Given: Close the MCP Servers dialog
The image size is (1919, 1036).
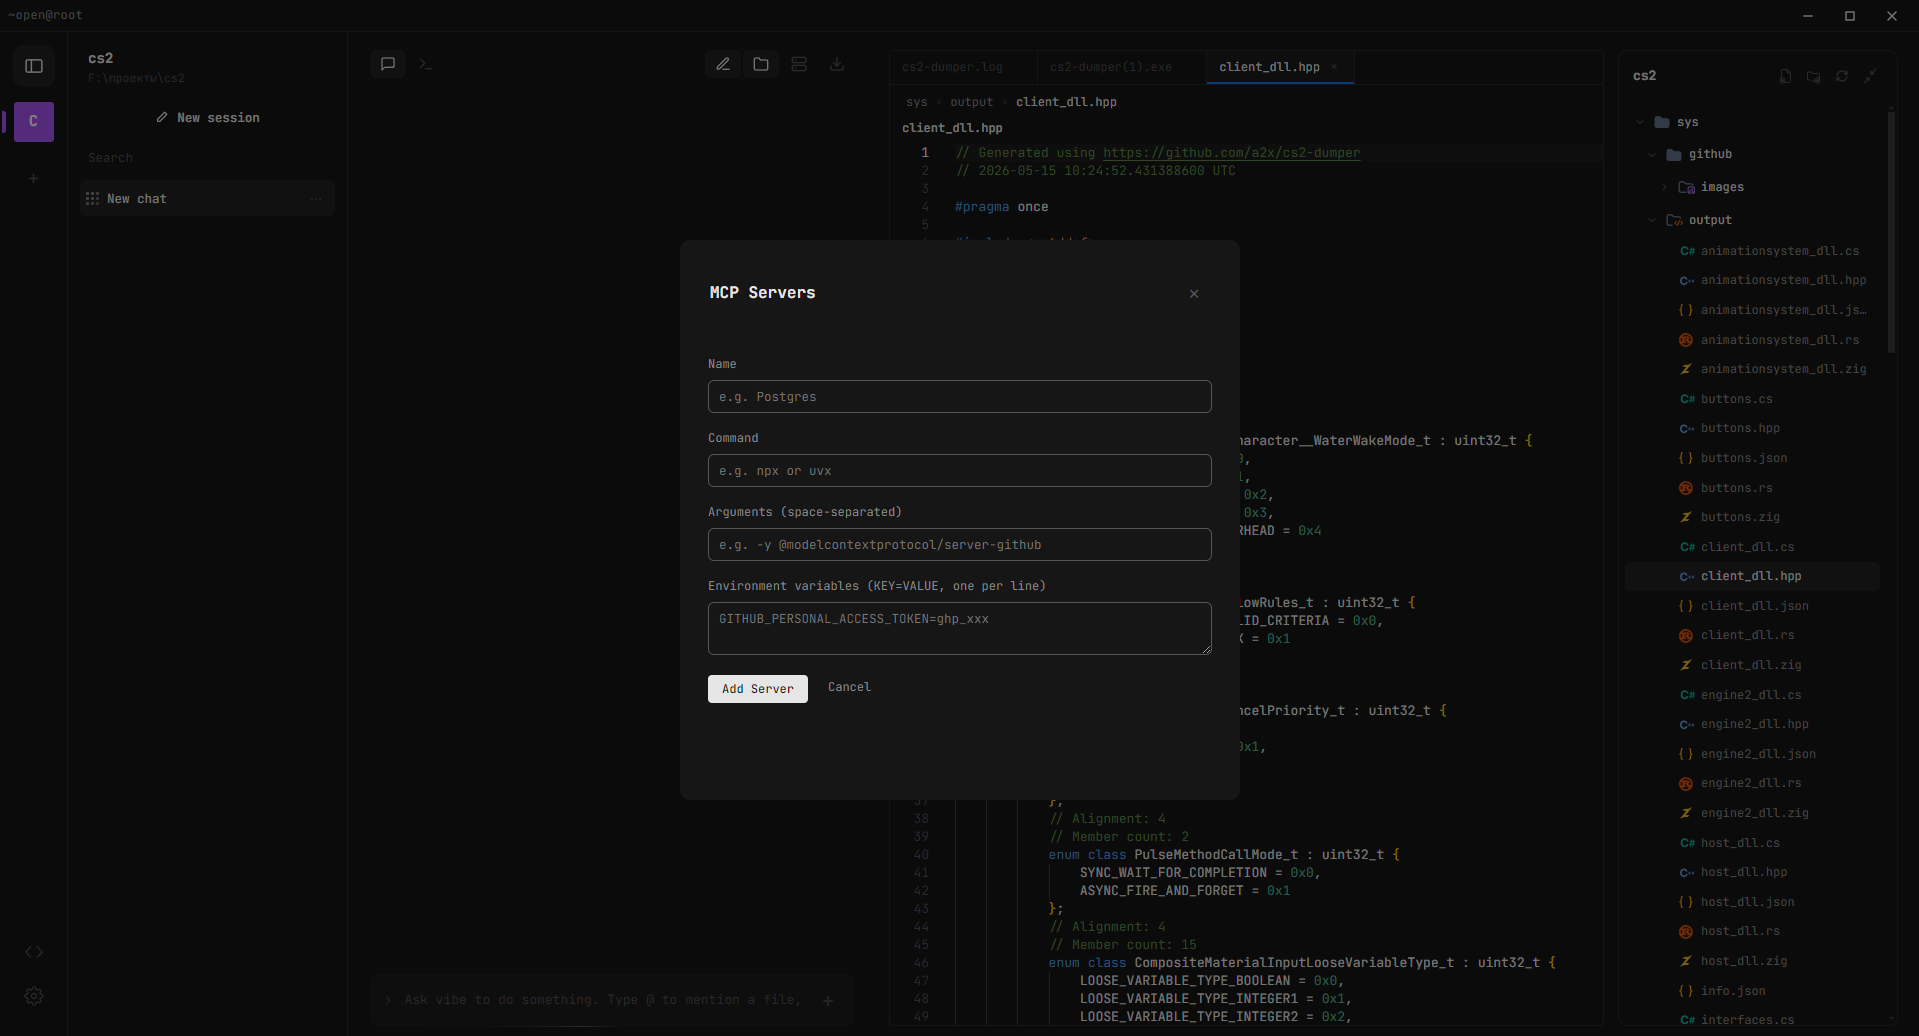Looking at the screenshot, I should 1194,294.
